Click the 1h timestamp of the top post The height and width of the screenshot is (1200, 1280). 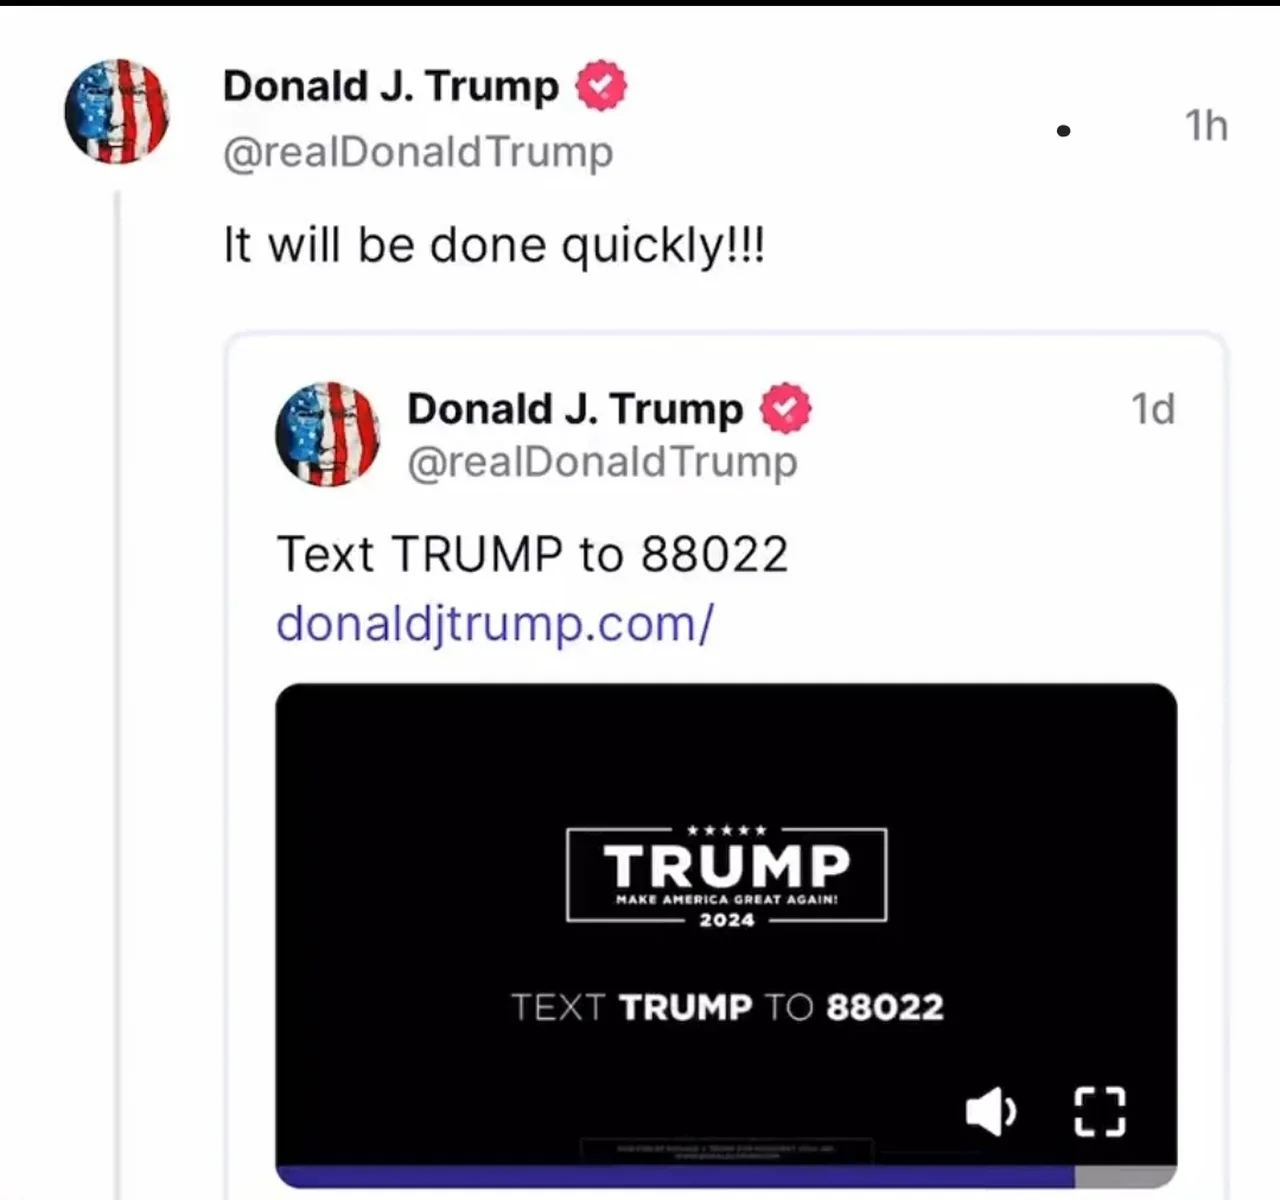[x=1206, y=126]
